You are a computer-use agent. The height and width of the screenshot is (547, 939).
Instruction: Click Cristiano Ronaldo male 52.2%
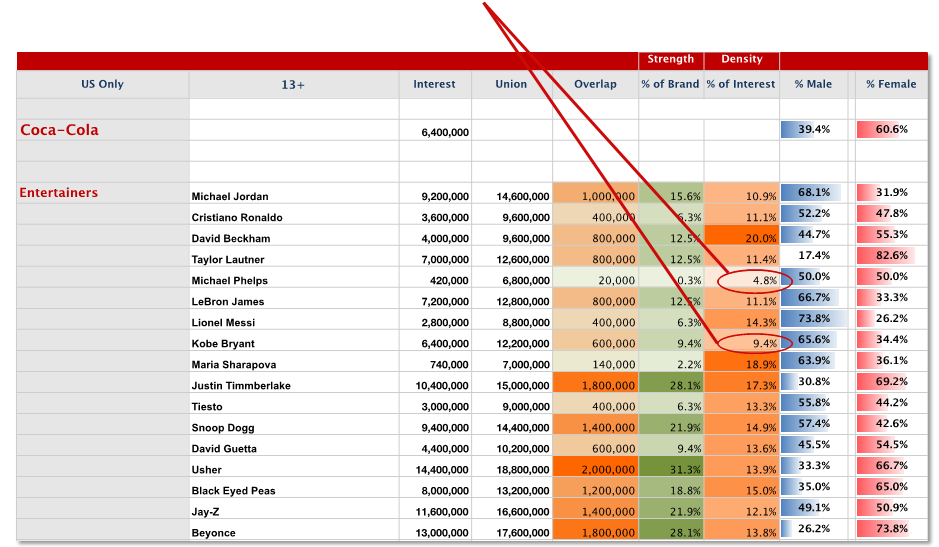click(x=814, y=213)
